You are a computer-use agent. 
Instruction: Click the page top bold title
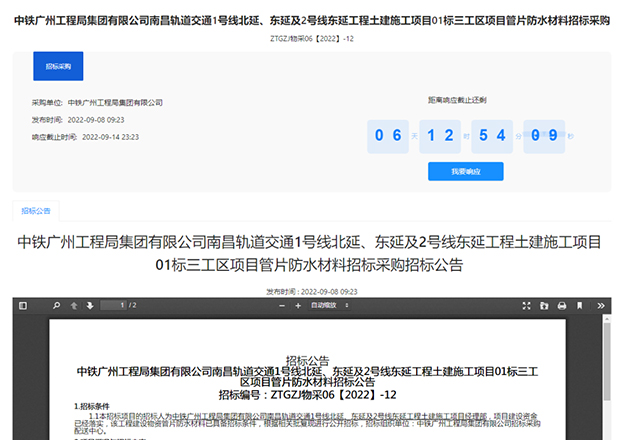(x=312, y=20)
